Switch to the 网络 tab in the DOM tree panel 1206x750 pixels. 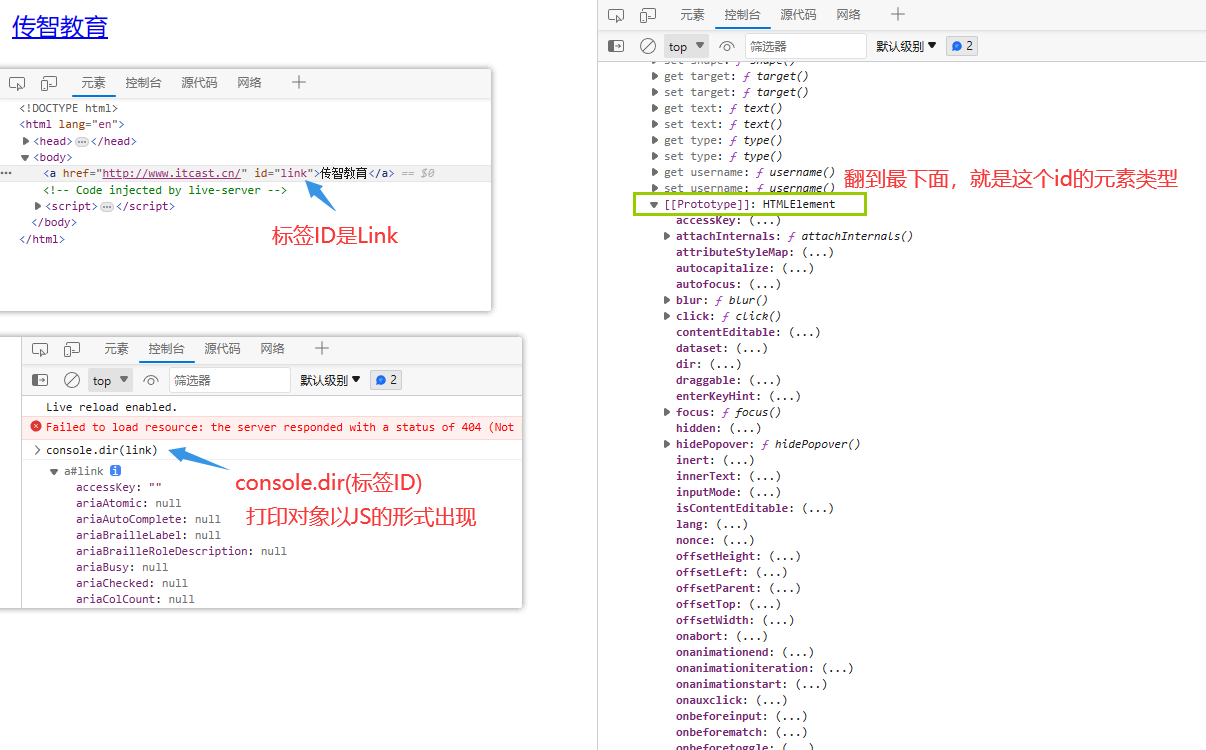pos(249,83)
